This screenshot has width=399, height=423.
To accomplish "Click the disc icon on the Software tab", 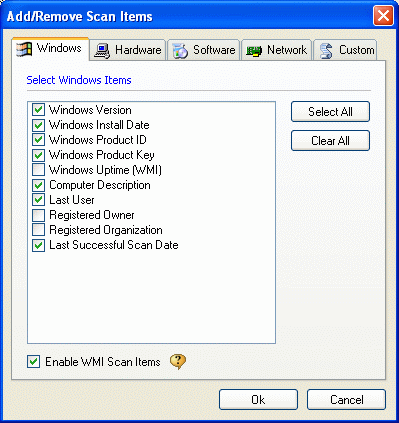I will [180, 51].
